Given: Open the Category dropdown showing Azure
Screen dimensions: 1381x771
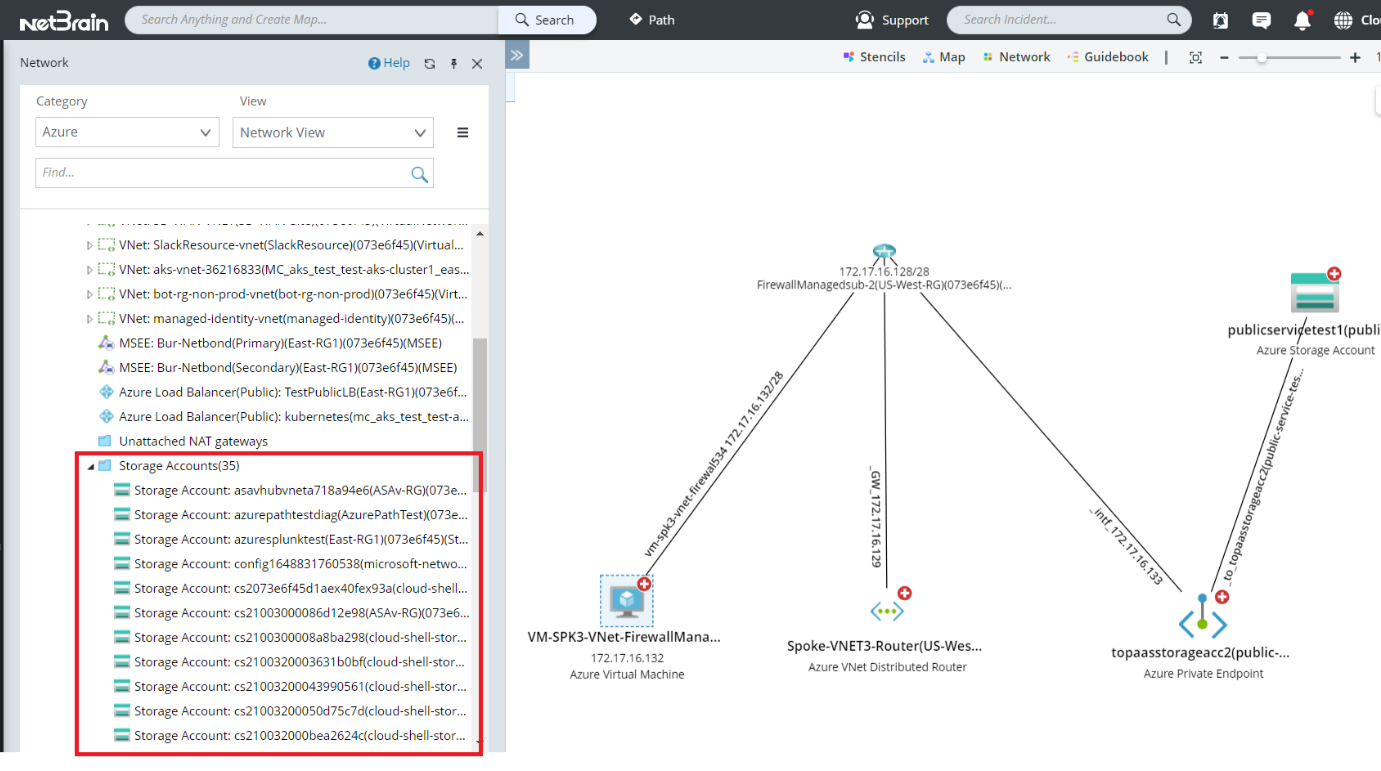Looking at the screenshot, I should [127, 132].
